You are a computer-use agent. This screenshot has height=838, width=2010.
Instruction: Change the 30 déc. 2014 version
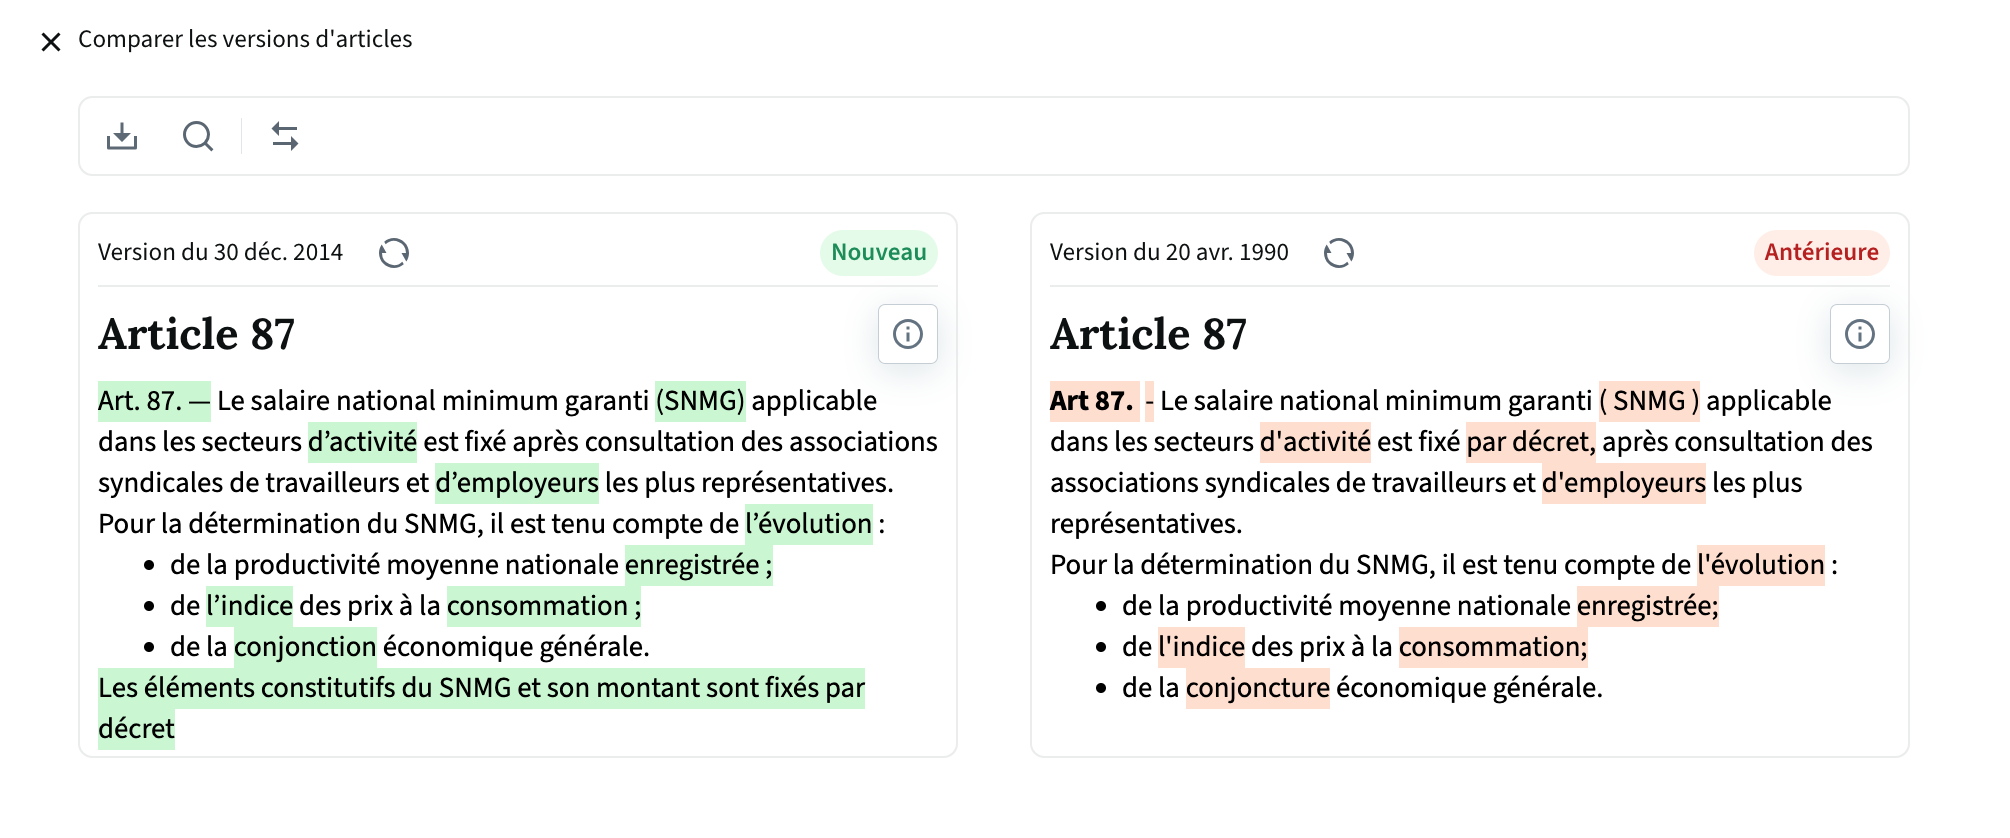(x=394, y=253)
